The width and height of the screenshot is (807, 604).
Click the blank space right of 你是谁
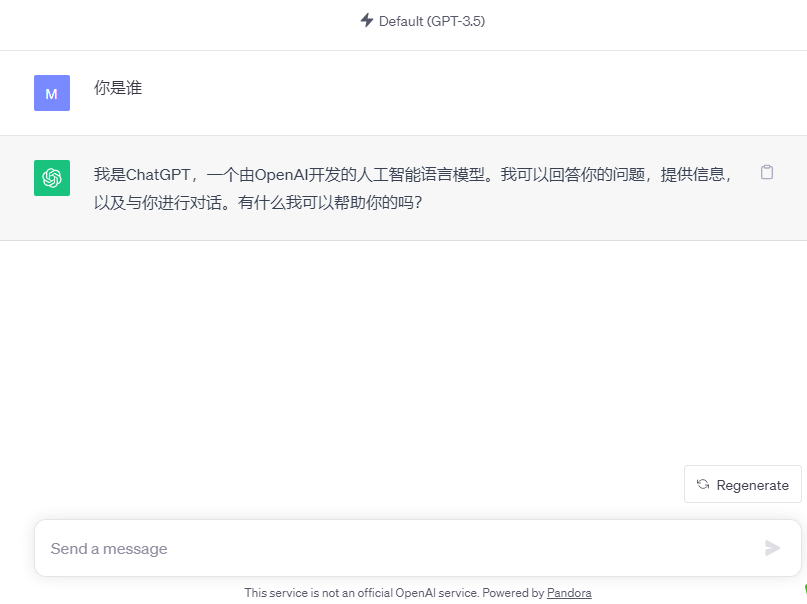(x=450, y=90)
